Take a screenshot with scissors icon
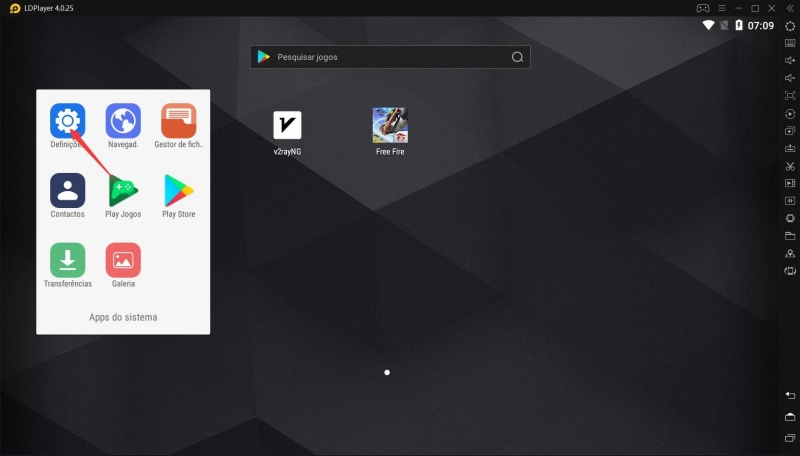This screenshot has height=456, width=800. pyautogui.click(x=790, y=166)
